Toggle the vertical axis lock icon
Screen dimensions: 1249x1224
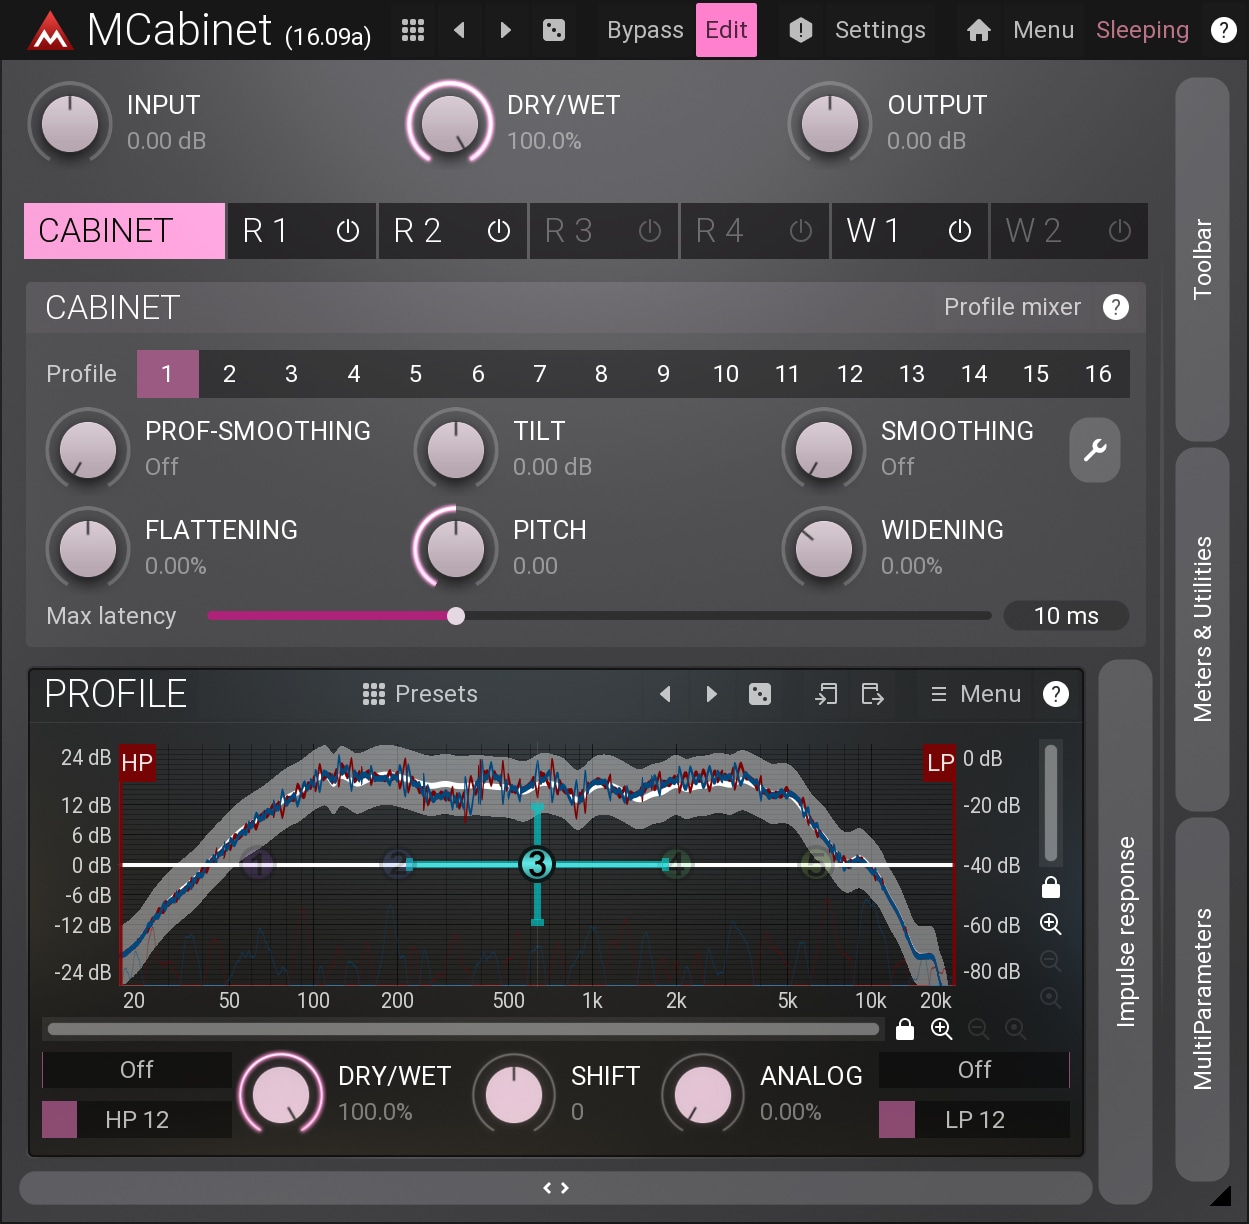point(1050,887)
